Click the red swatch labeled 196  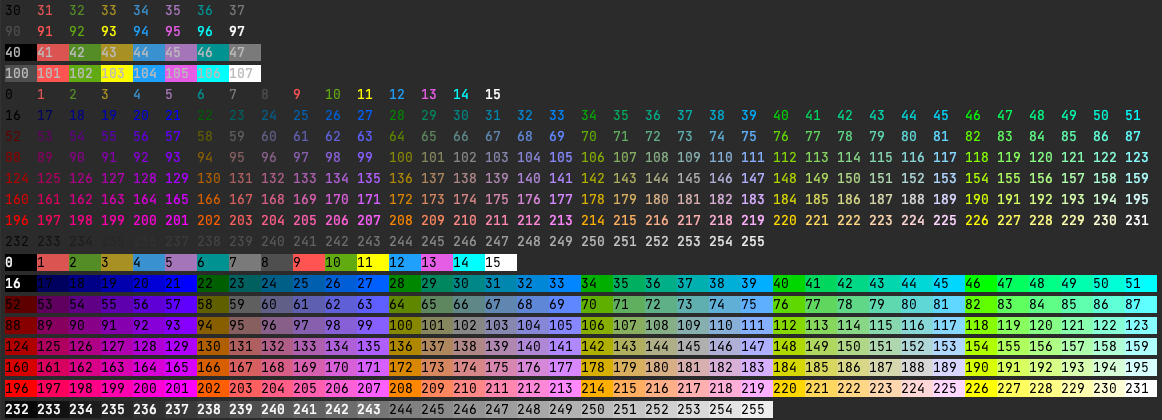pos(21,388)
